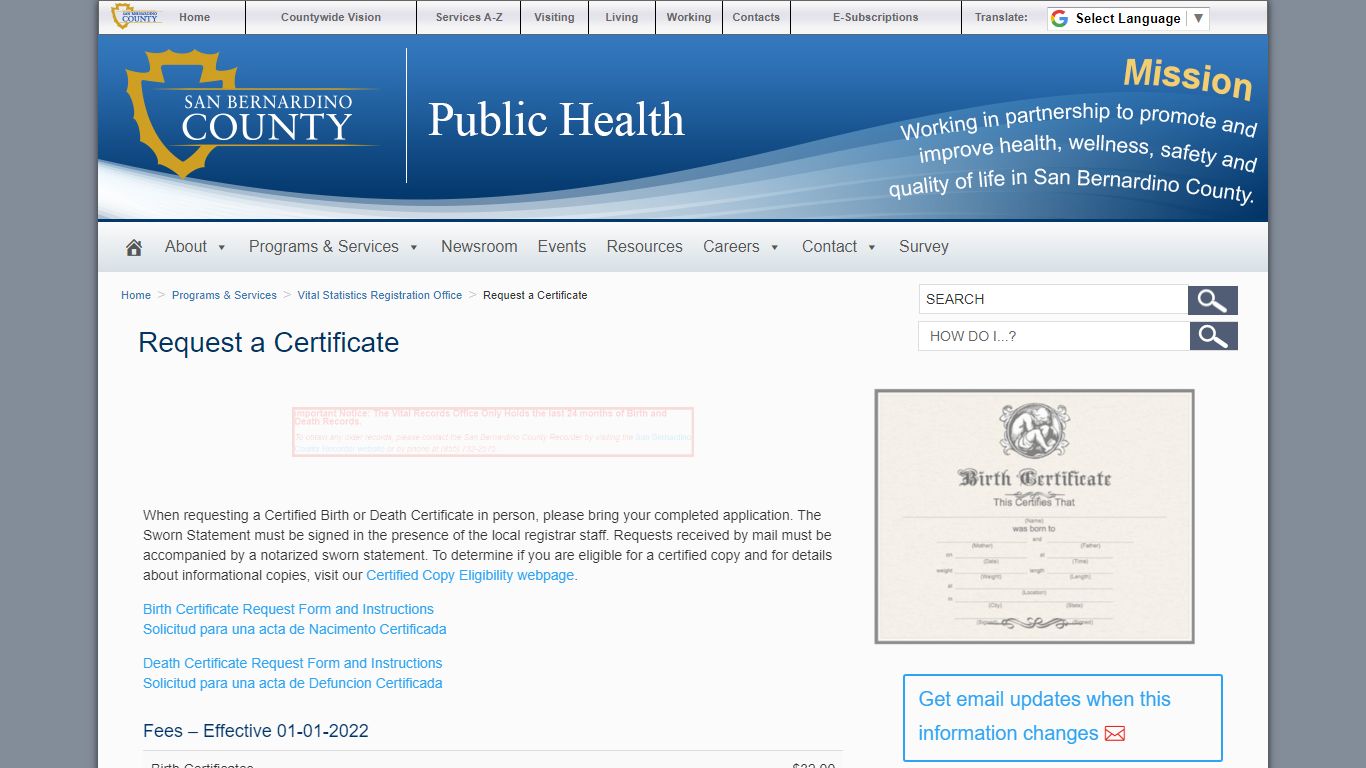Open the Resources menu item
Screen dimensions: 1366x768
coord(644,247)
